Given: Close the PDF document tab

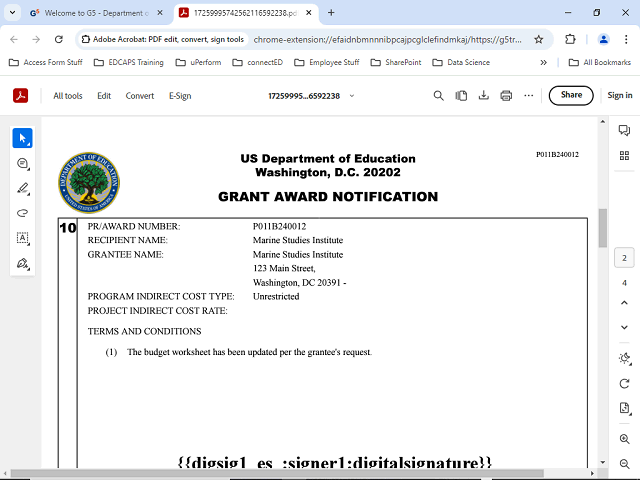Looking at the screenshot, I should click(x=309, y=13).
